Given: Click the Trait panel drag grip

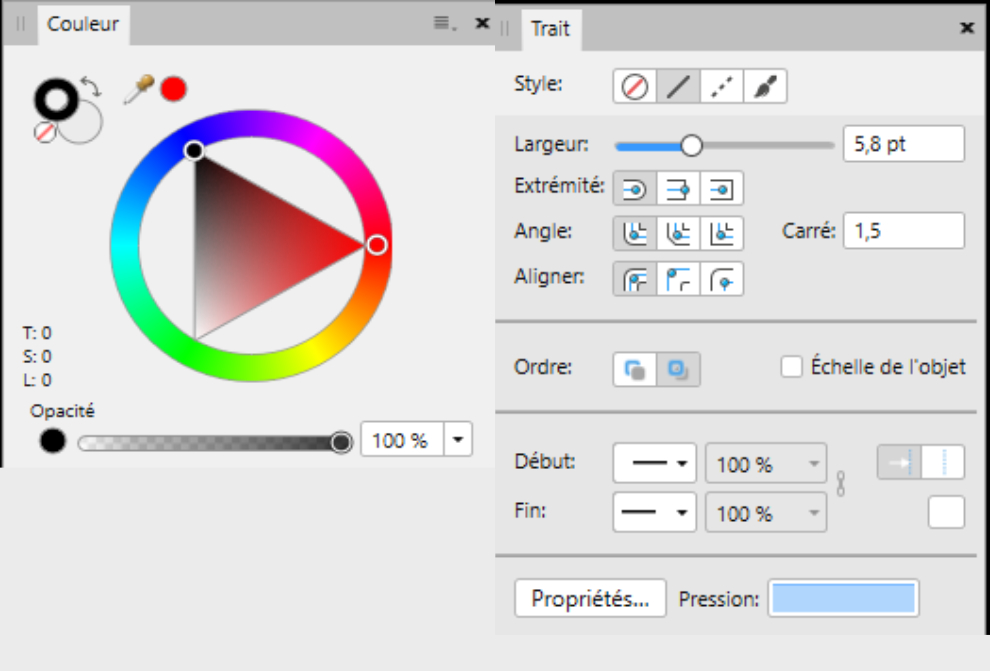Looking at the screenshot, I should (x=505, y=28).
